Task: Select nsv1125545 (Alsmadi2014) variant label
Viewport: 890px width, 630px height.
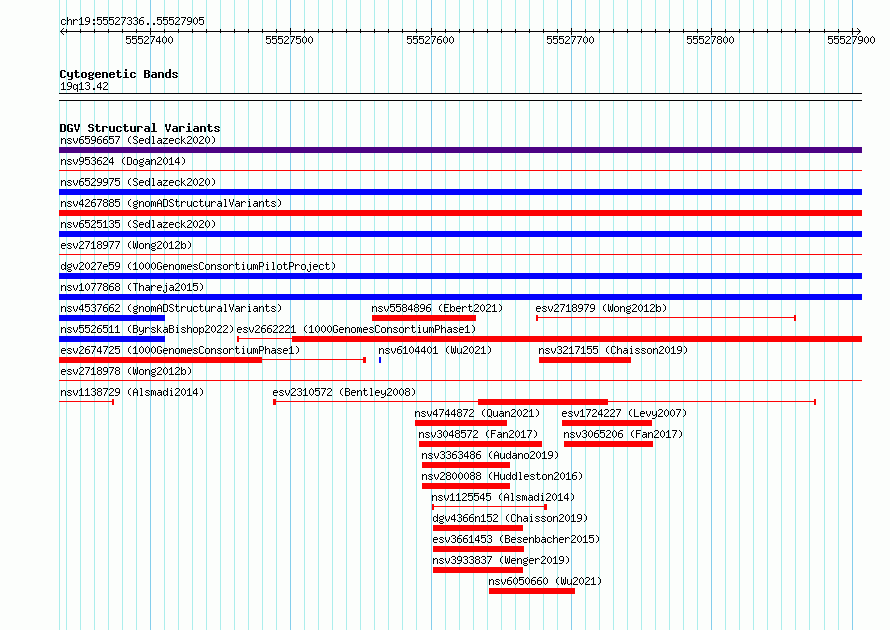Action: click(503, 497)
